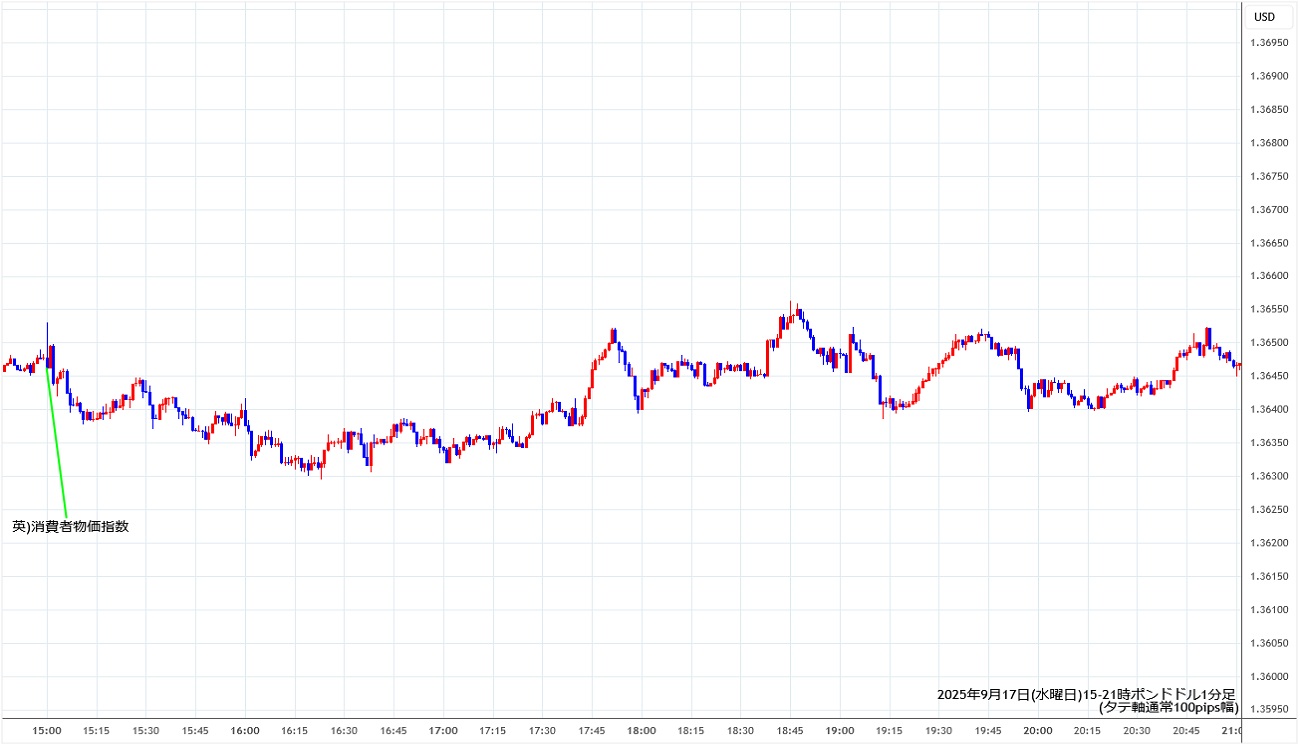
Task: Click the 1.36650 price axis label
Action: [1268, 243]
